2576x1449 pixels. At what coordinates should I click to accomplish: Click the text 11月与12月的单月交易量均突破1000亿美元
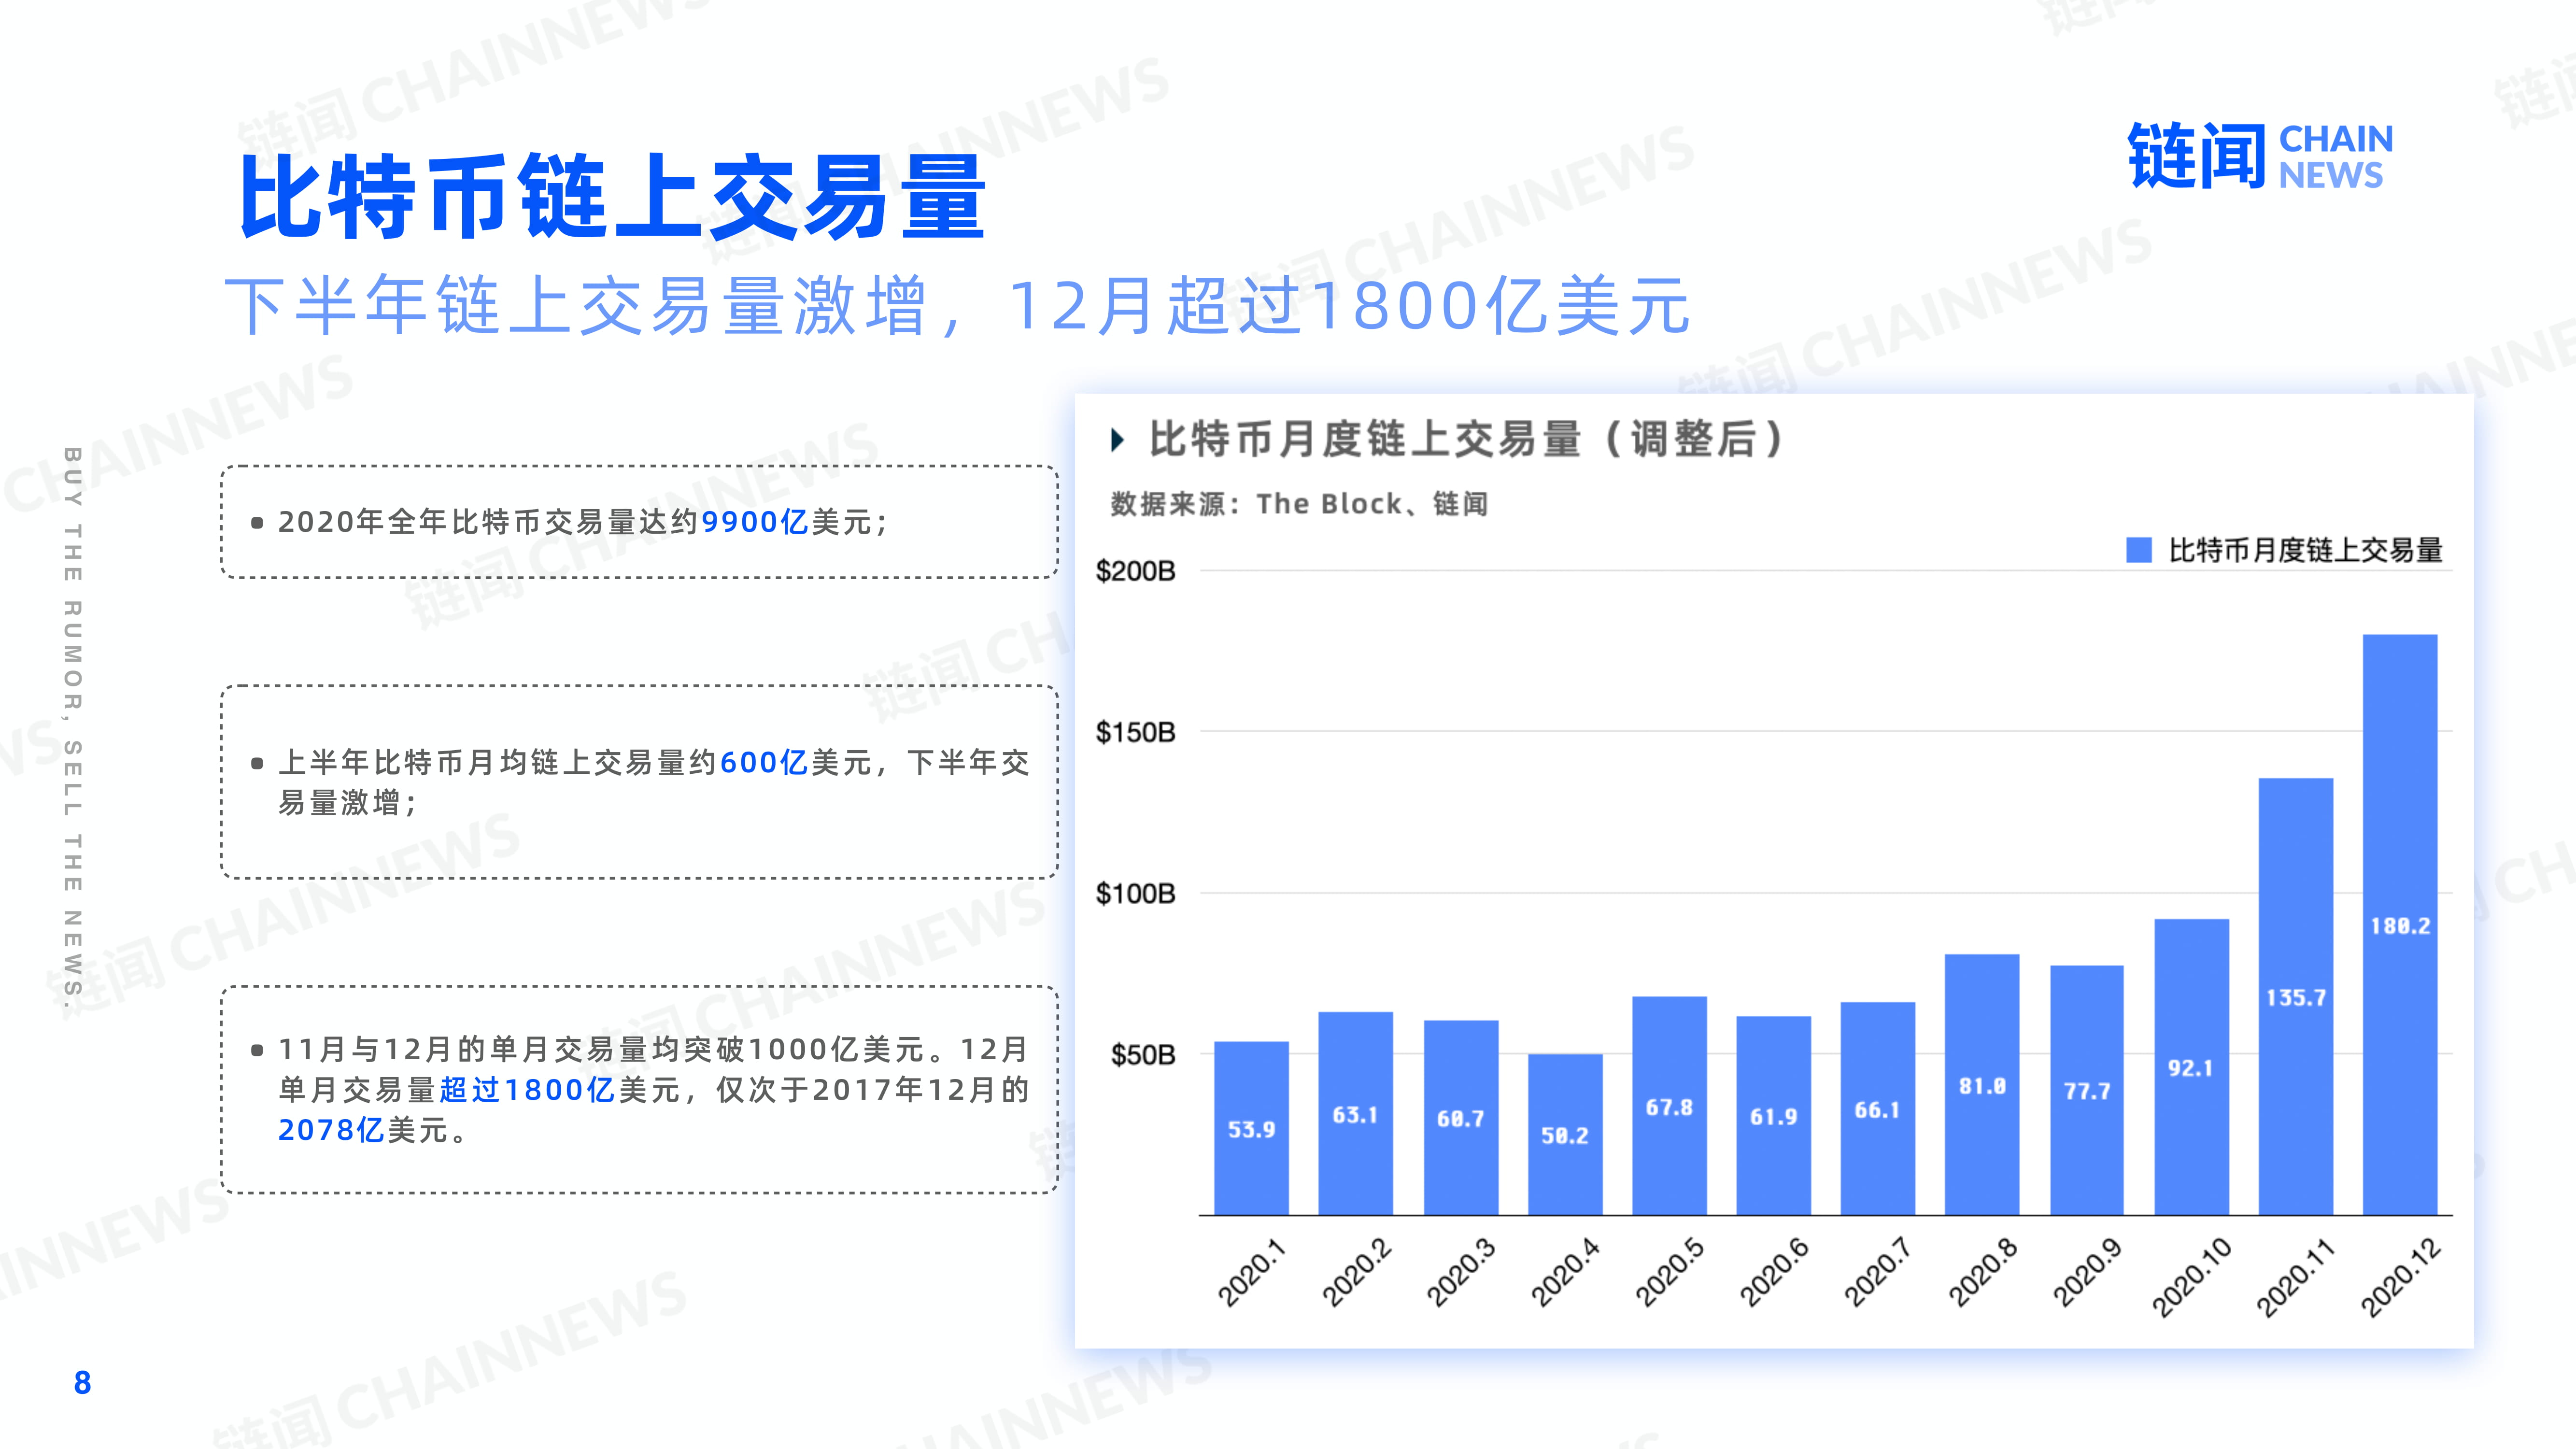coord(602,1049)
